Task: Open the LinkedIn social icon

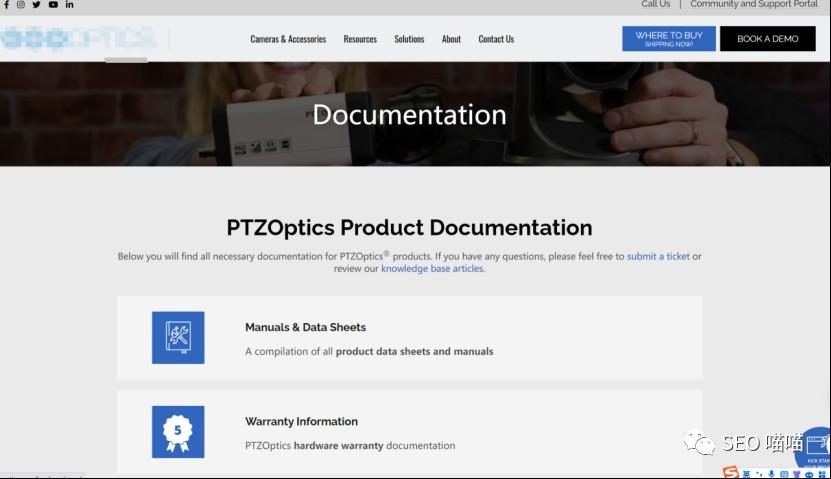Action: [x=69, y=4]
